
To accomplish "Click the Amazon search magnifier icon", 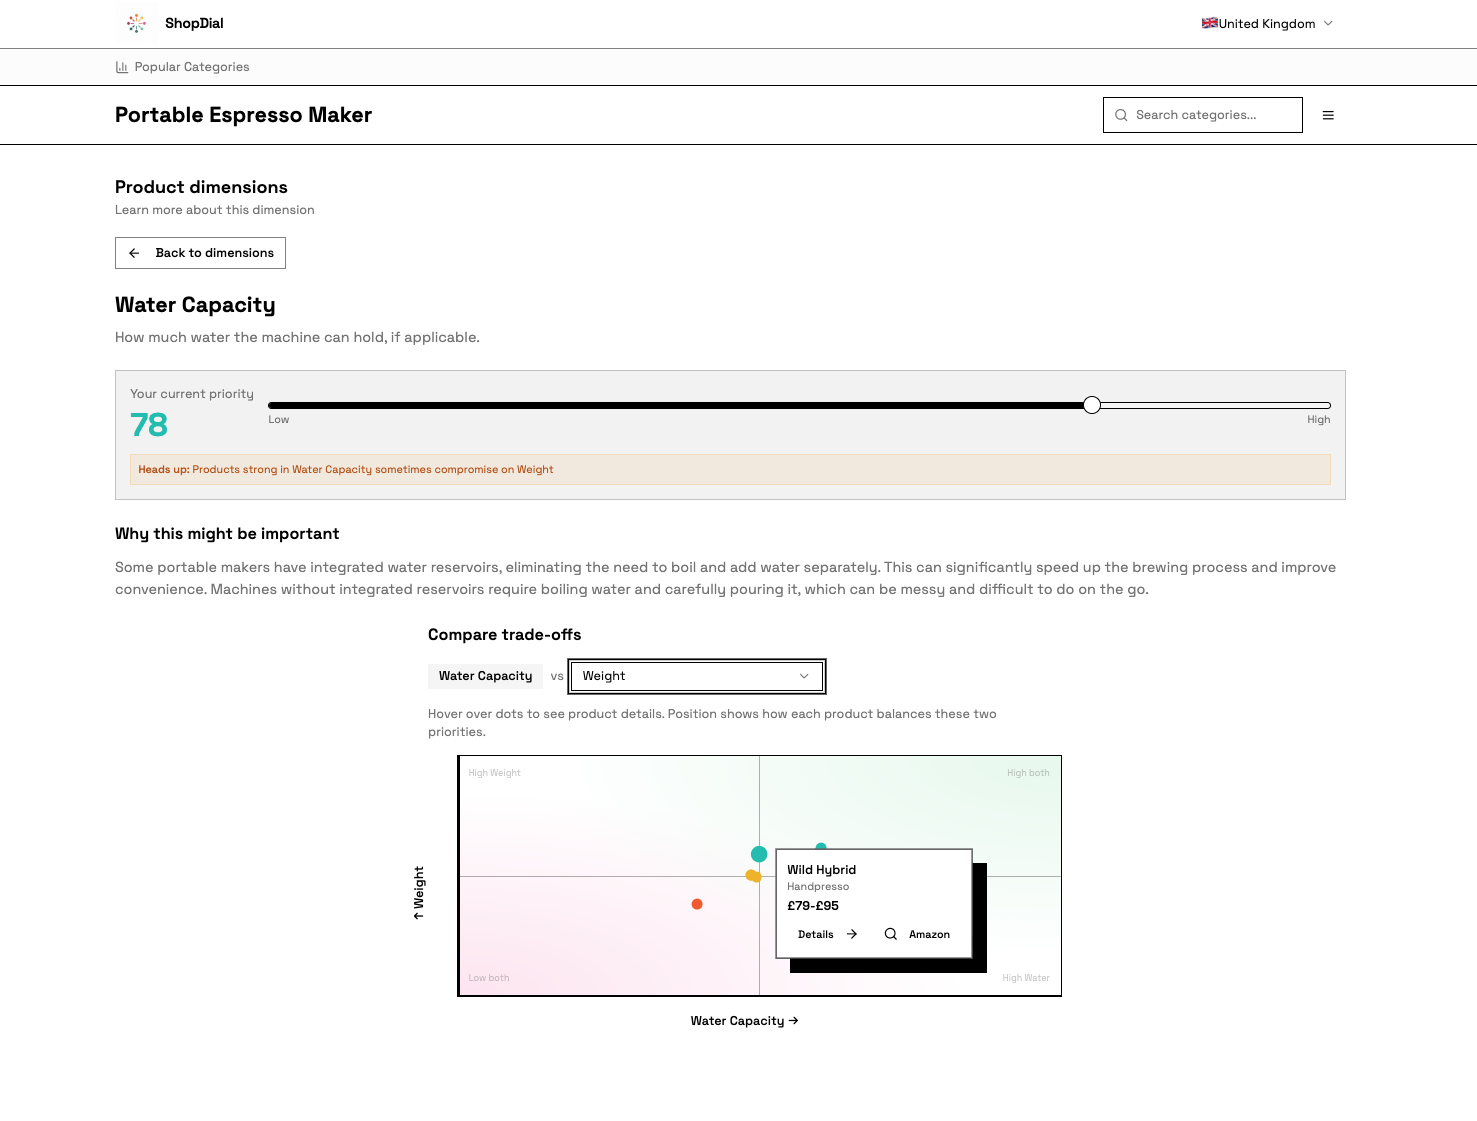I will (890, 934).
